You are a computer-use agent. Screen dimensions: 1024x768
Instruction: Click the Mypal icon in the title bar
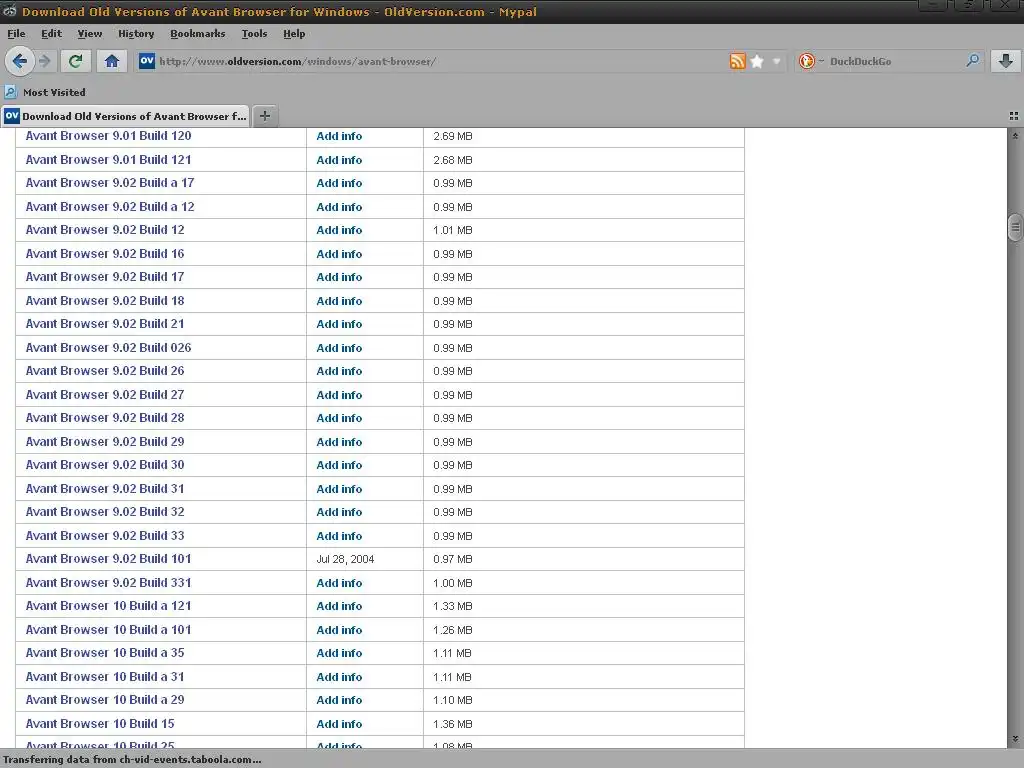point(10,11)
